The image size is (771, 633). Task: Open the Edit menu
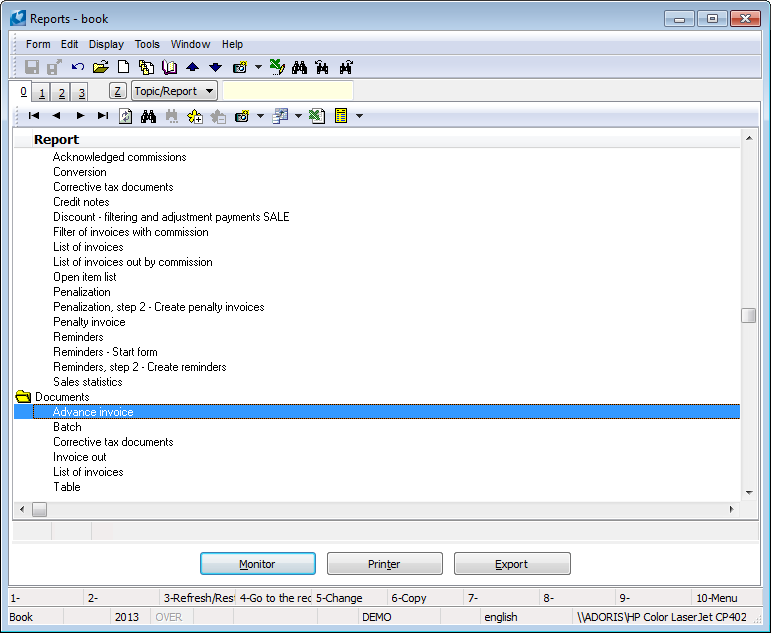click(69, 44)
